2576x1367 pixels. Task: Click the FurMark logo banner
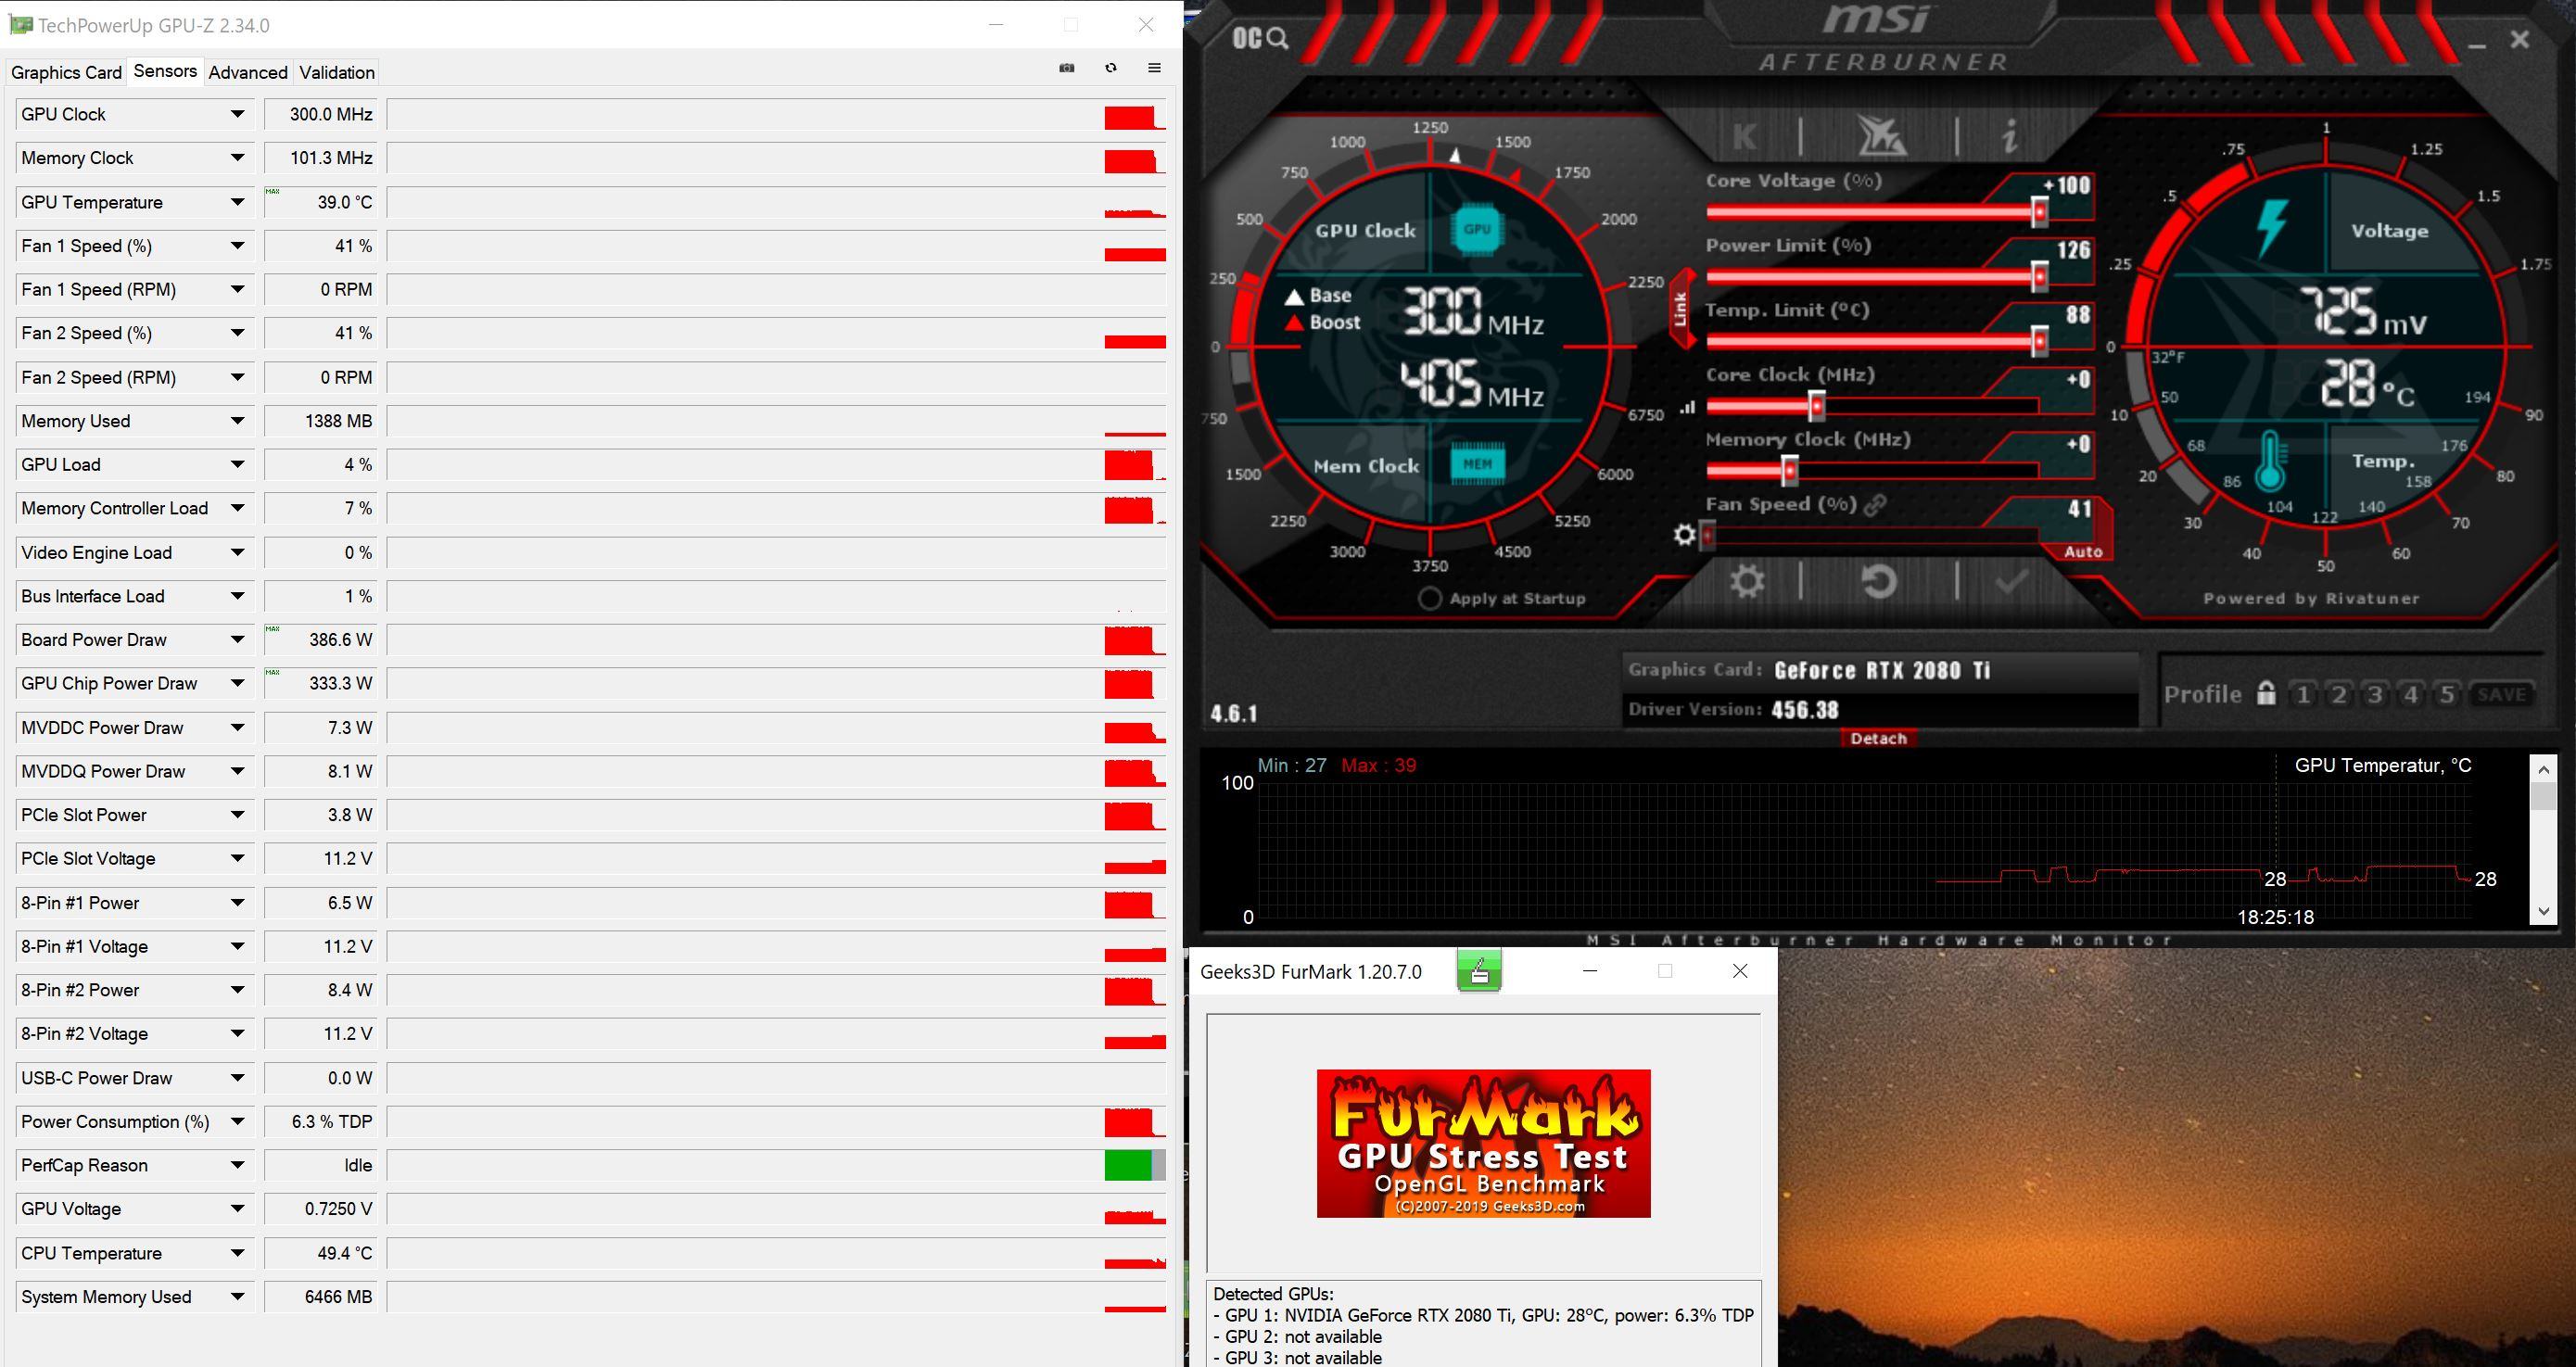point(1483,1143)
